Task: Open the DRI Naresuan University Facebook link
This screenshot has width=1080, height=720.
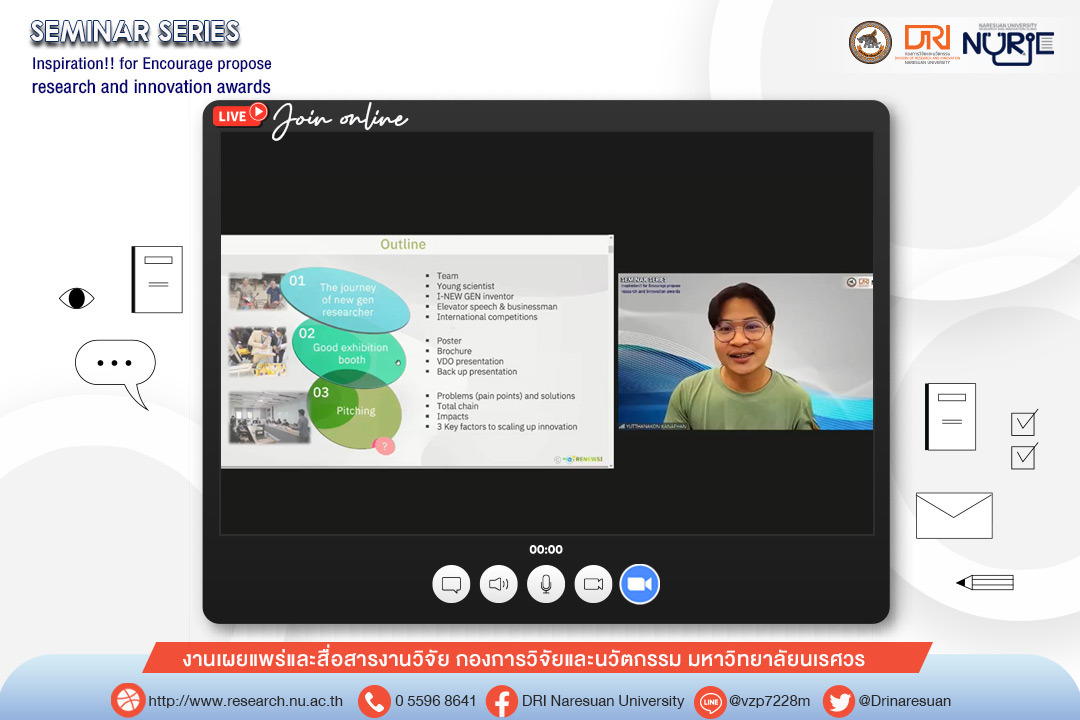Action: [603, 701]
